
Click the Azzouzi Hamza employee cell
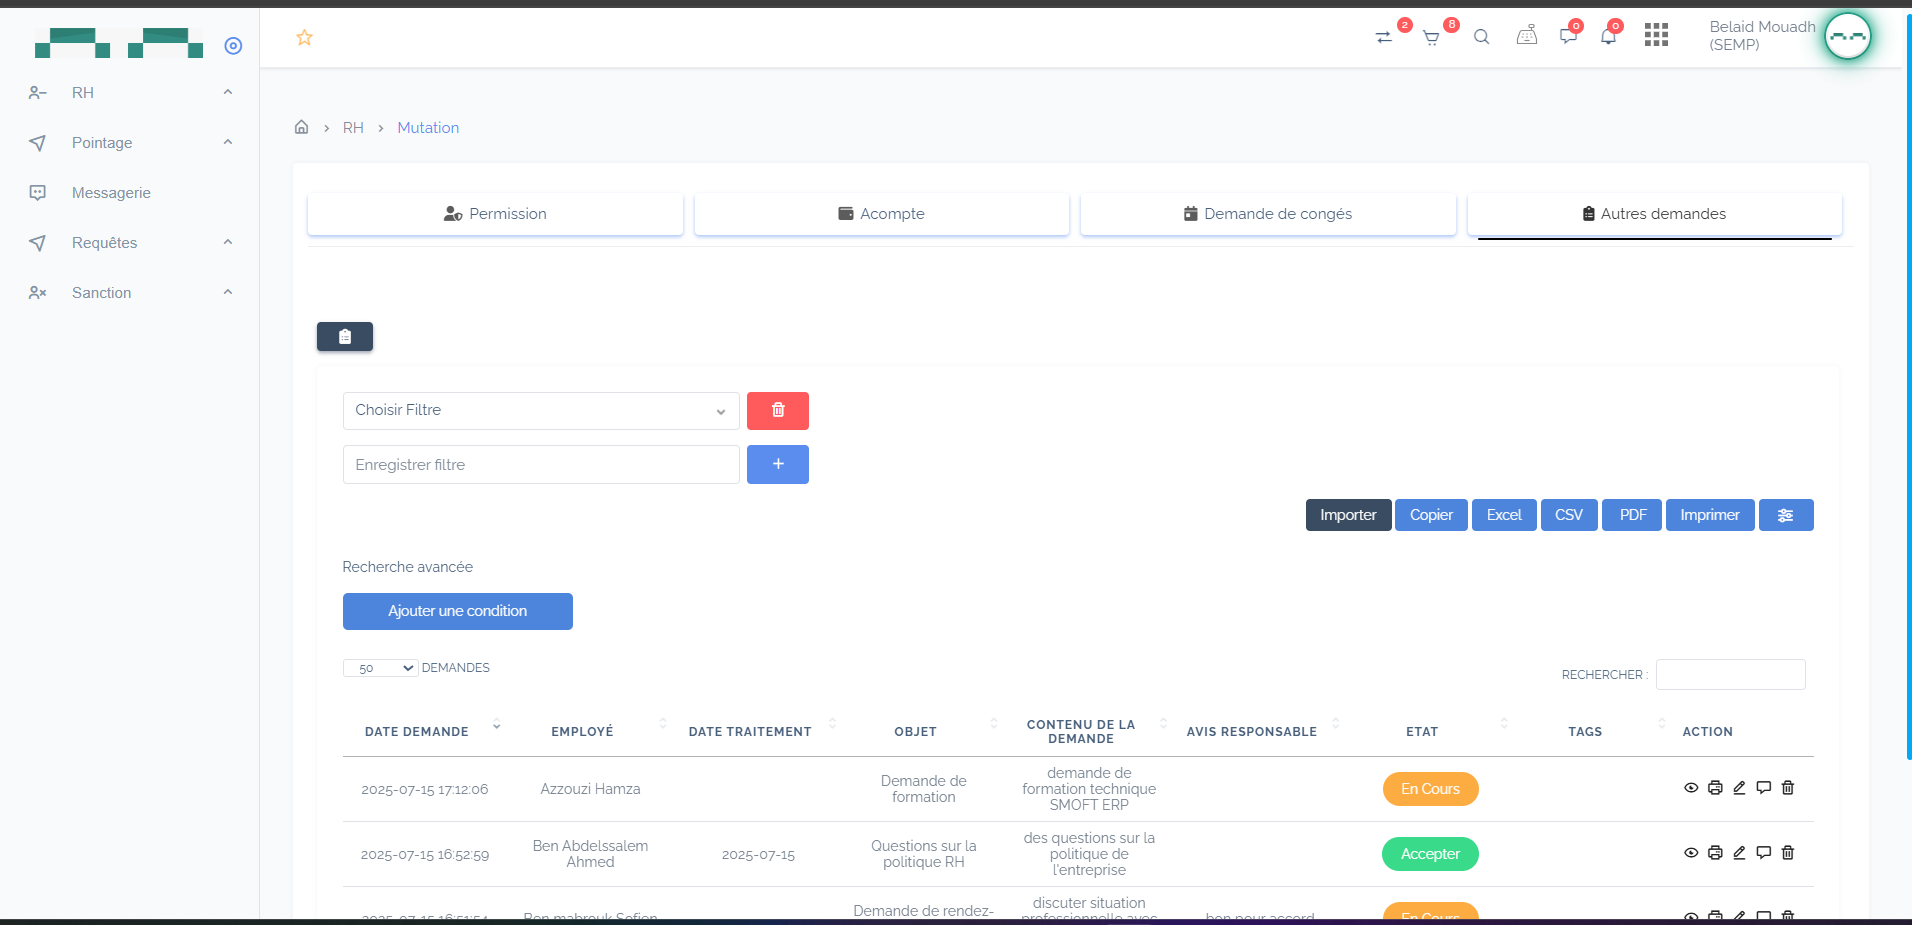point(590,789)
